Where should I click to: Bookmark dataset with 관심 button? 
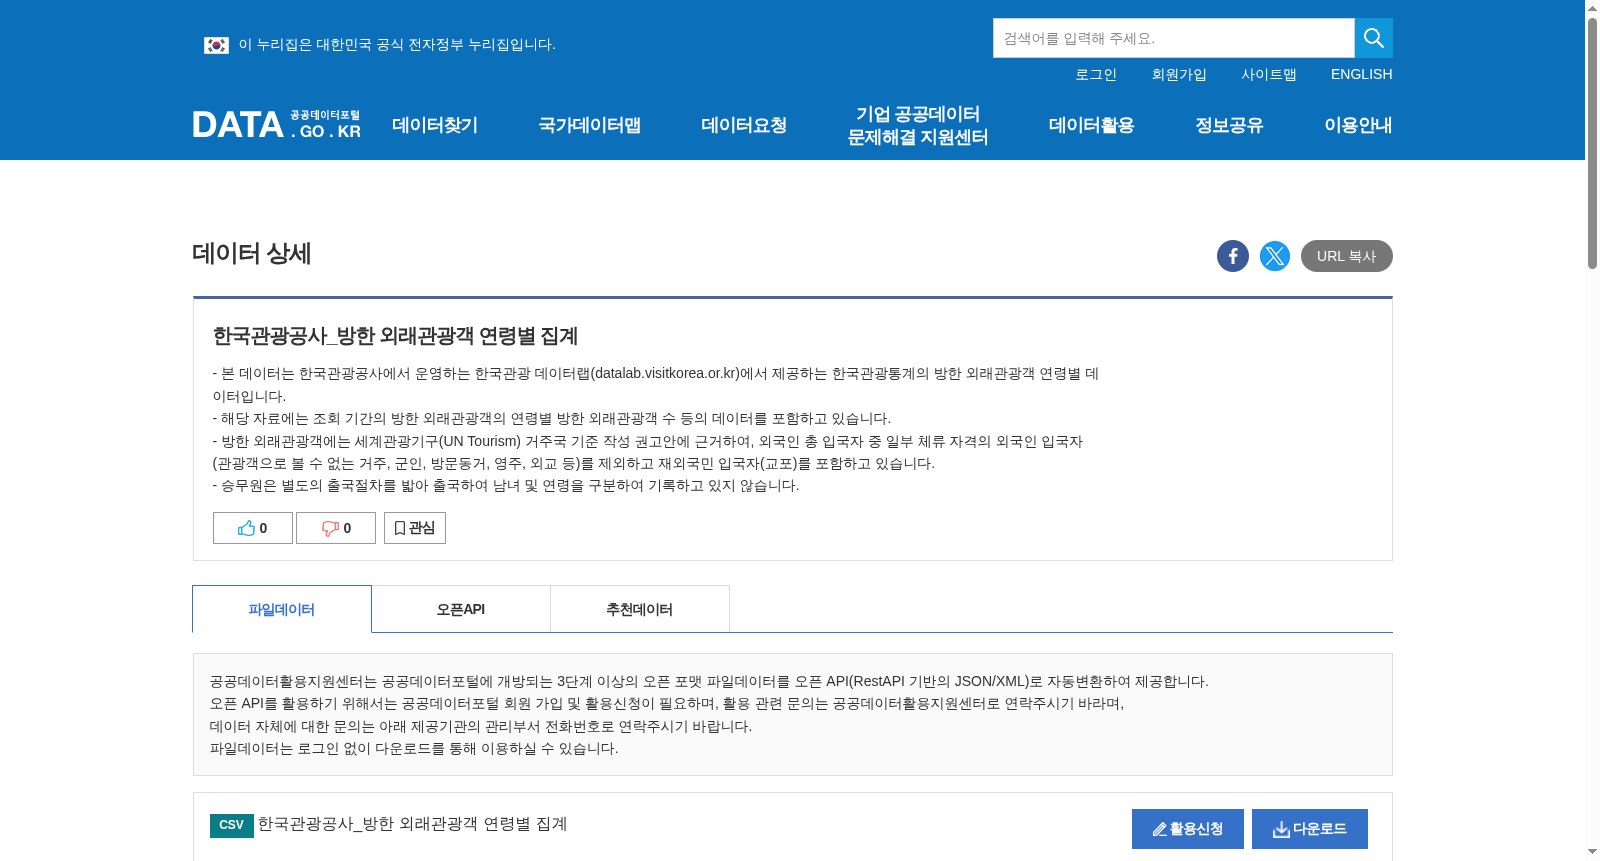415,528
